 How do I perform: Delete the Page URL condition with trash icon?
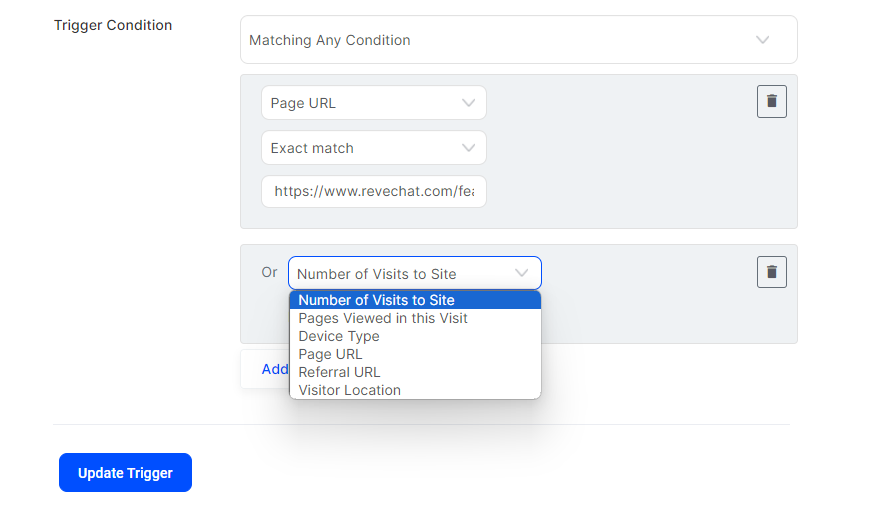point(771,101)
